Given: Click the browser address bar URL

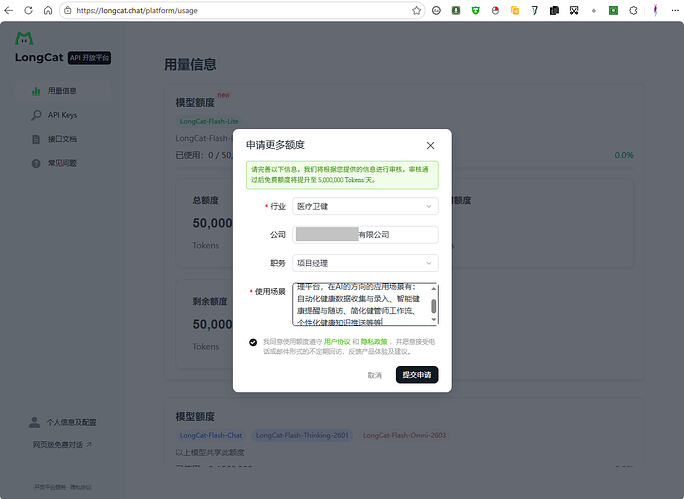Looking at the screenshot, I should click(137, 10).
